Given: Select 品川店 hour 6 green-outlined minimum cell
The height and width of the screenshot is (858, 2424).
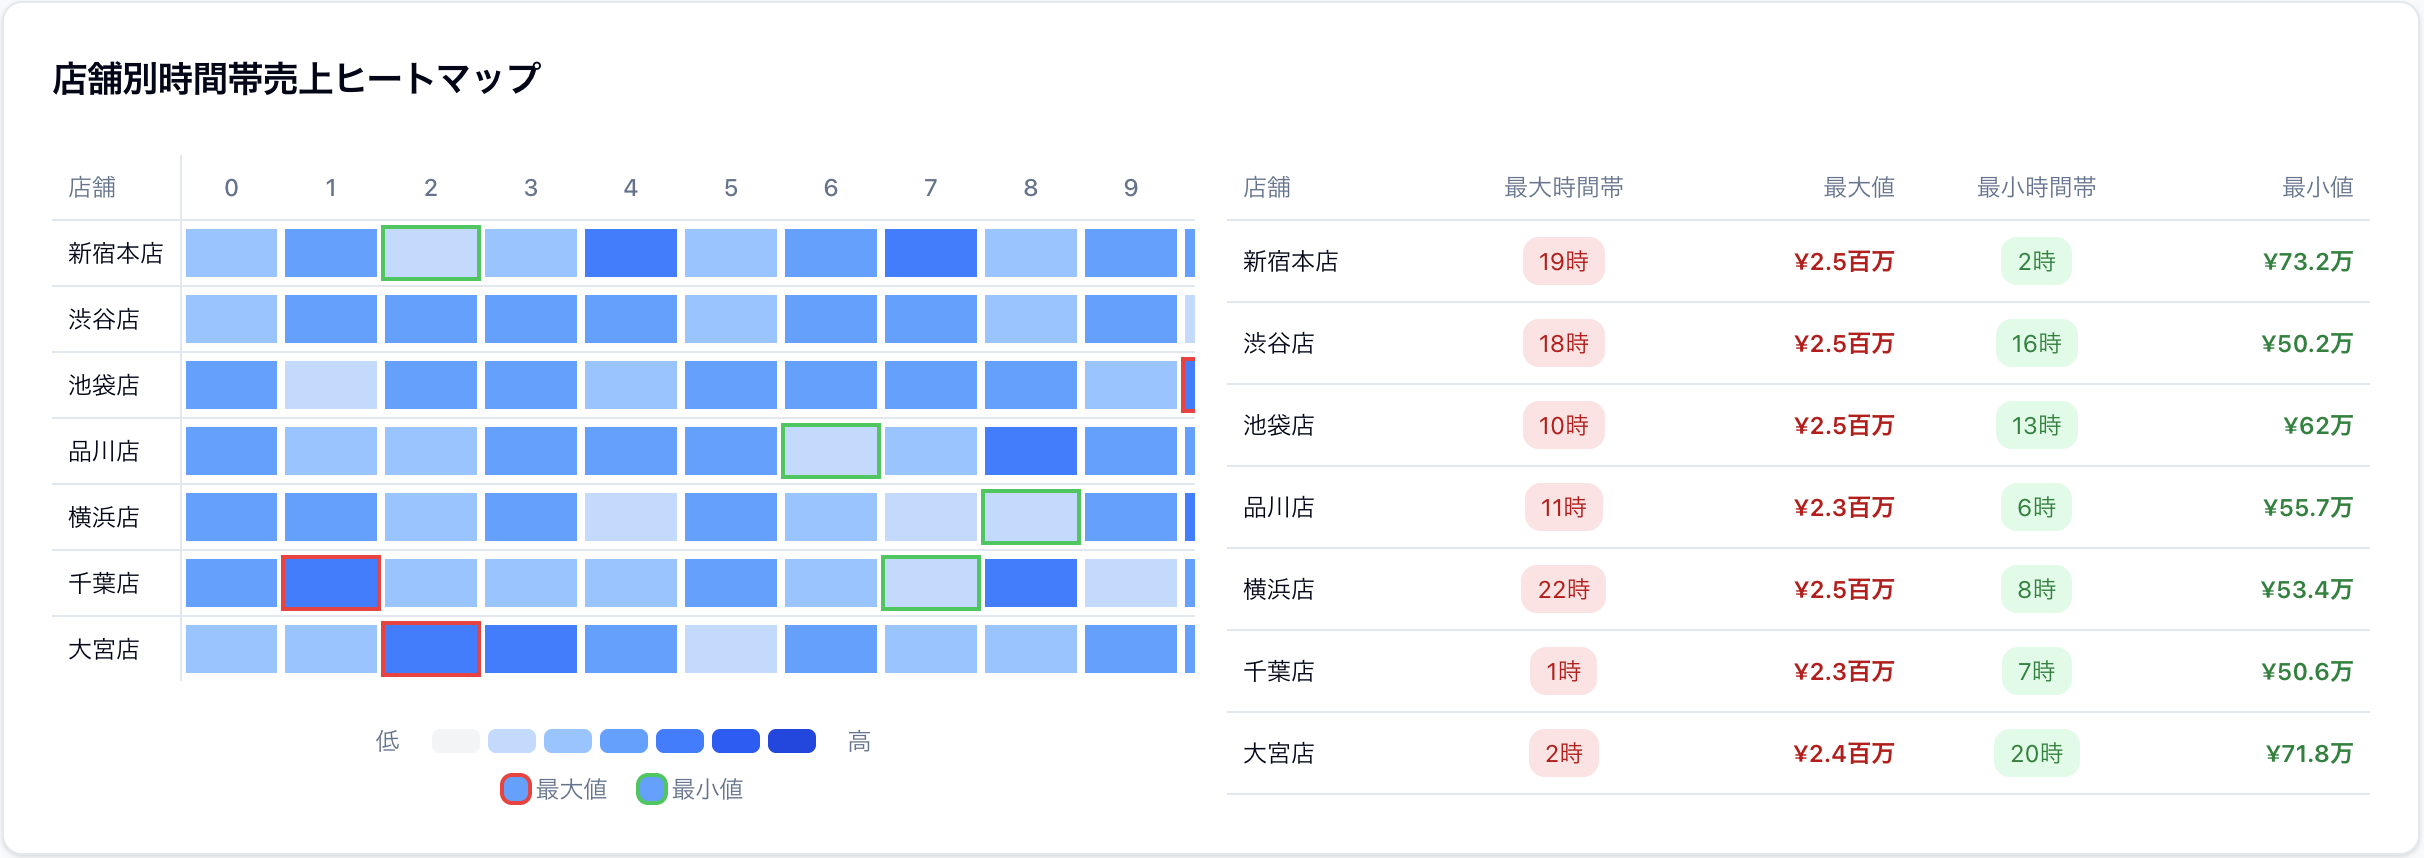Looking at the screenshot, I should (831, 451).
